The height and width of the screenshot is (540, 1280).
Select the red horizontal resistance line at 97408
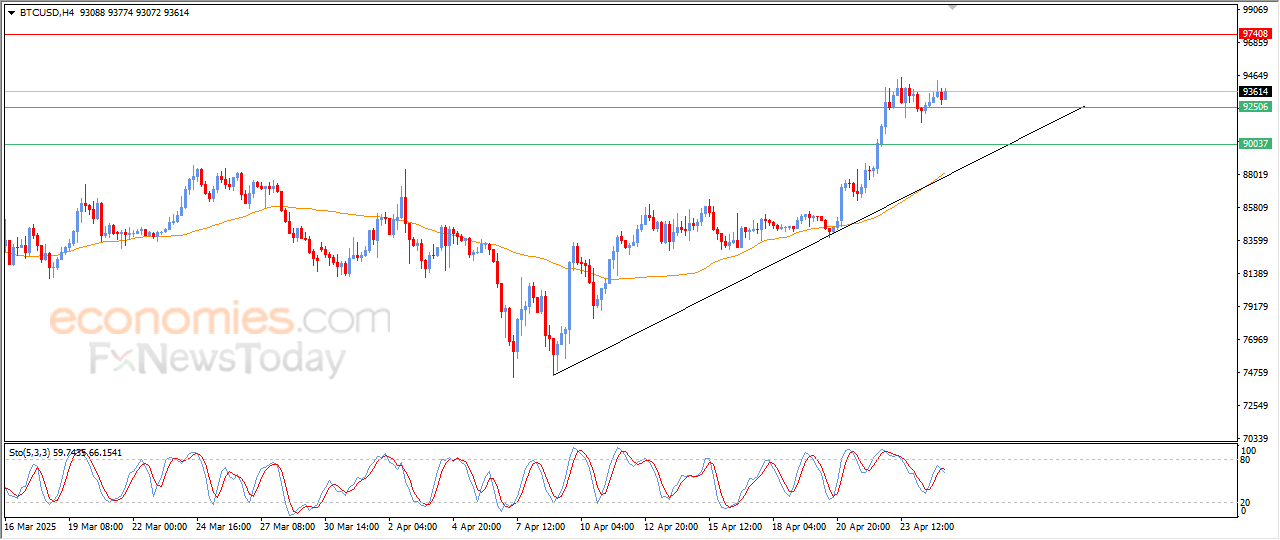(x=620, y=34)
